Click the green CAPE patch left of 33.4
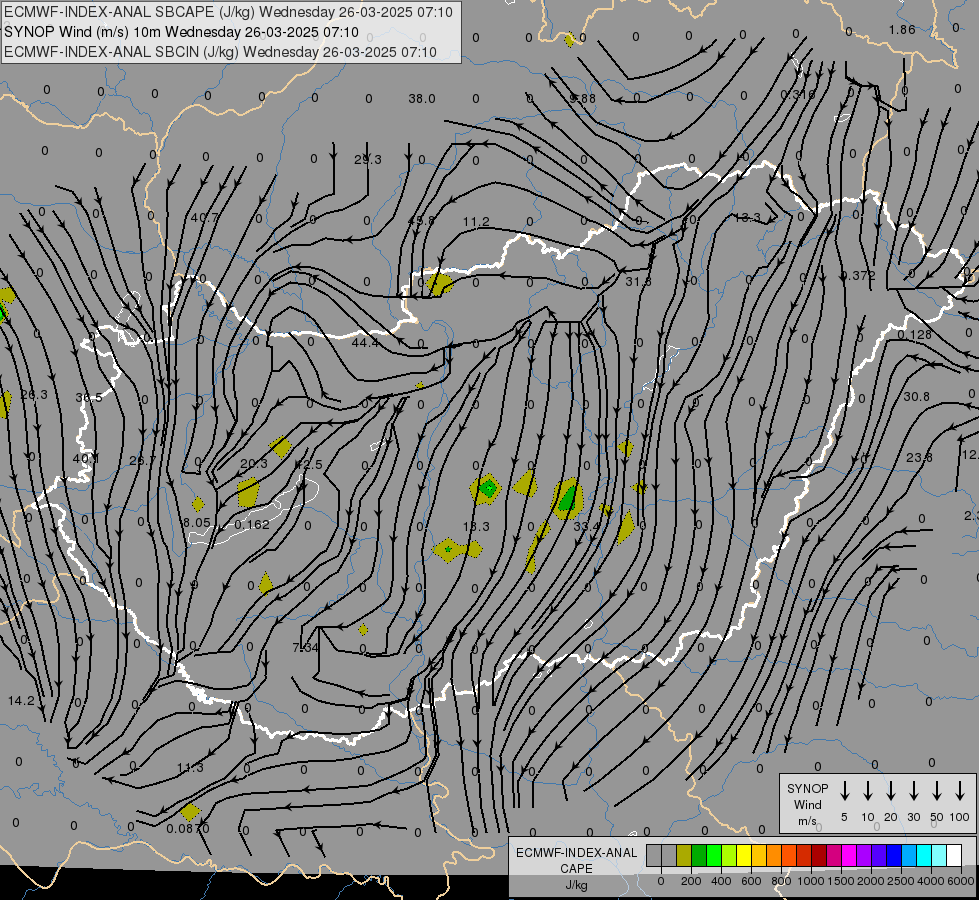Image resolution: width=979 pixels, height=900 pixels. [568, 498]
